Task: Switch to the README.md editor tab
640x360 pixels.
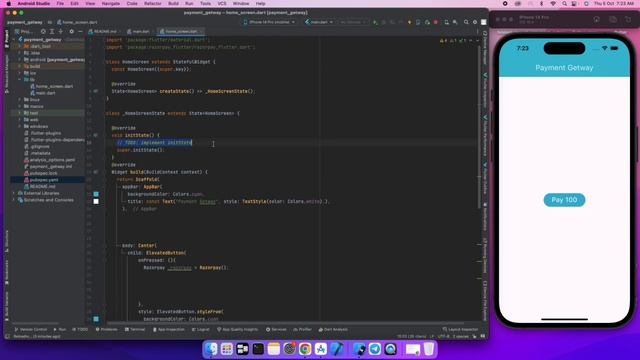Action: 105,31
